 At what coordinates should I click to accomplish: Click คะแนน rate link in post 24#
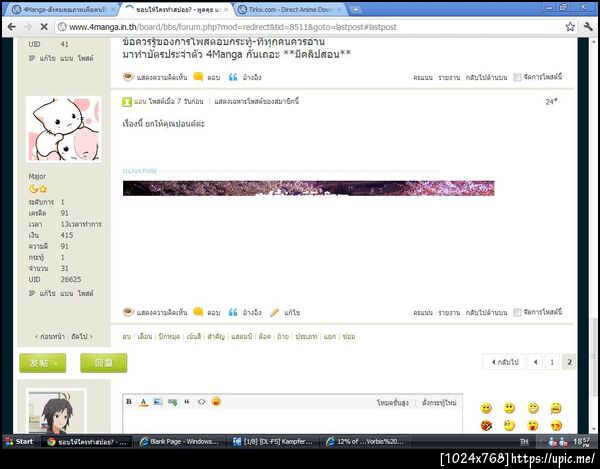coord(423,313)
